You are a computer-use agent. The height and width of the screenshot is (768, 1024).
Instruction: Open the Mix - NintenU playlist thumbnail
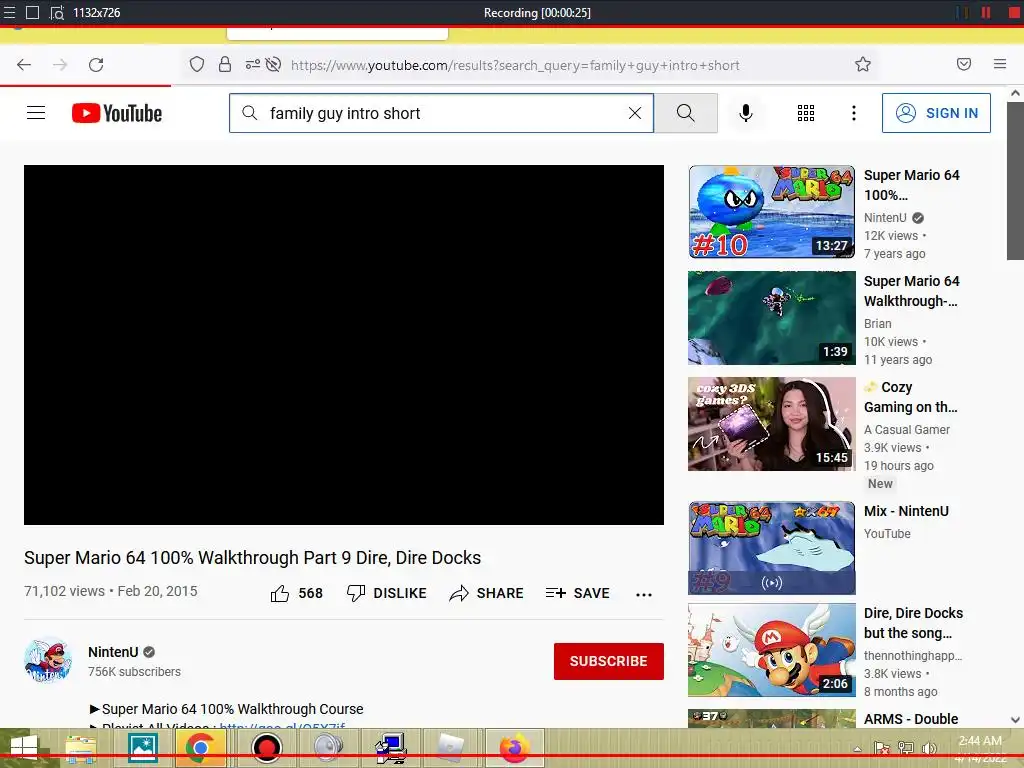(x=771, y=548)
